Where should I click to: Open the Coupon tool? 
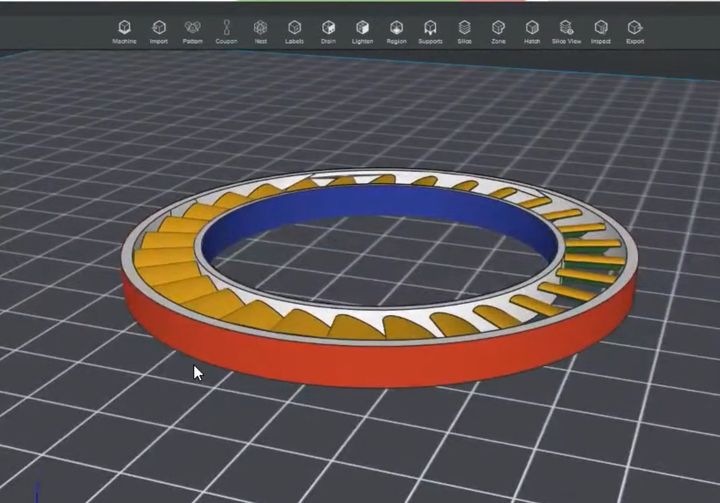(226, 30)
